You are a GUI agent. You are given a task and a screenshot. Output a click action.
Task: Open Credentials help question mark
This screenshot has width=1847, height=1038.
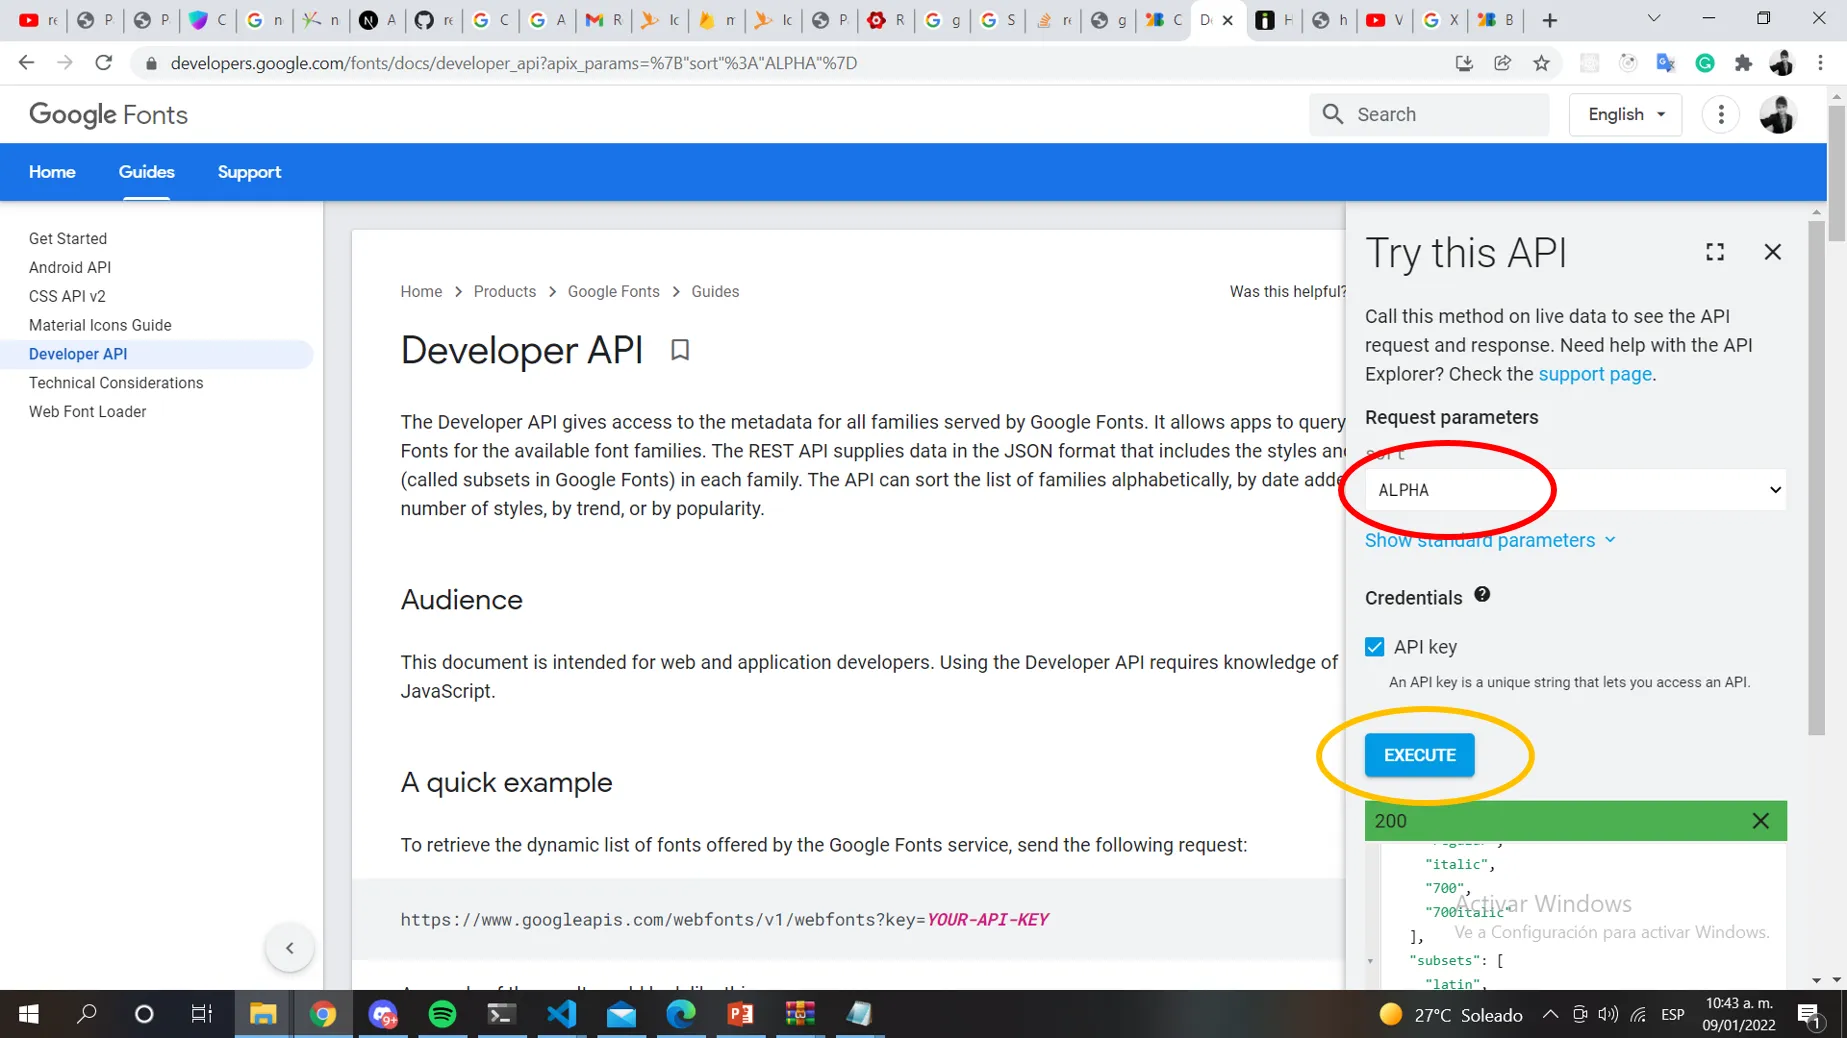click(1482, 595)
